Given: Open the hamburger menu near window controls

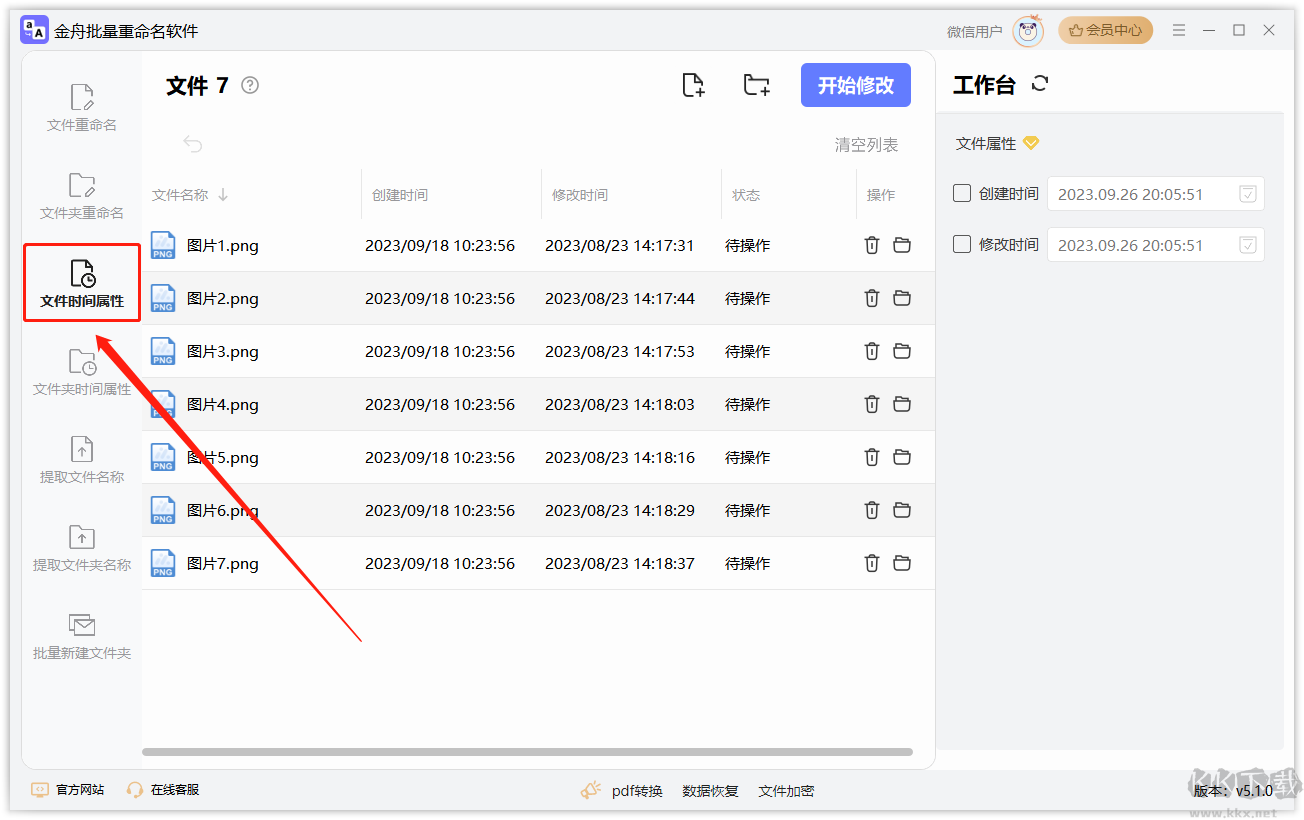Looking at the screenshot, I should pos(1178,30).
